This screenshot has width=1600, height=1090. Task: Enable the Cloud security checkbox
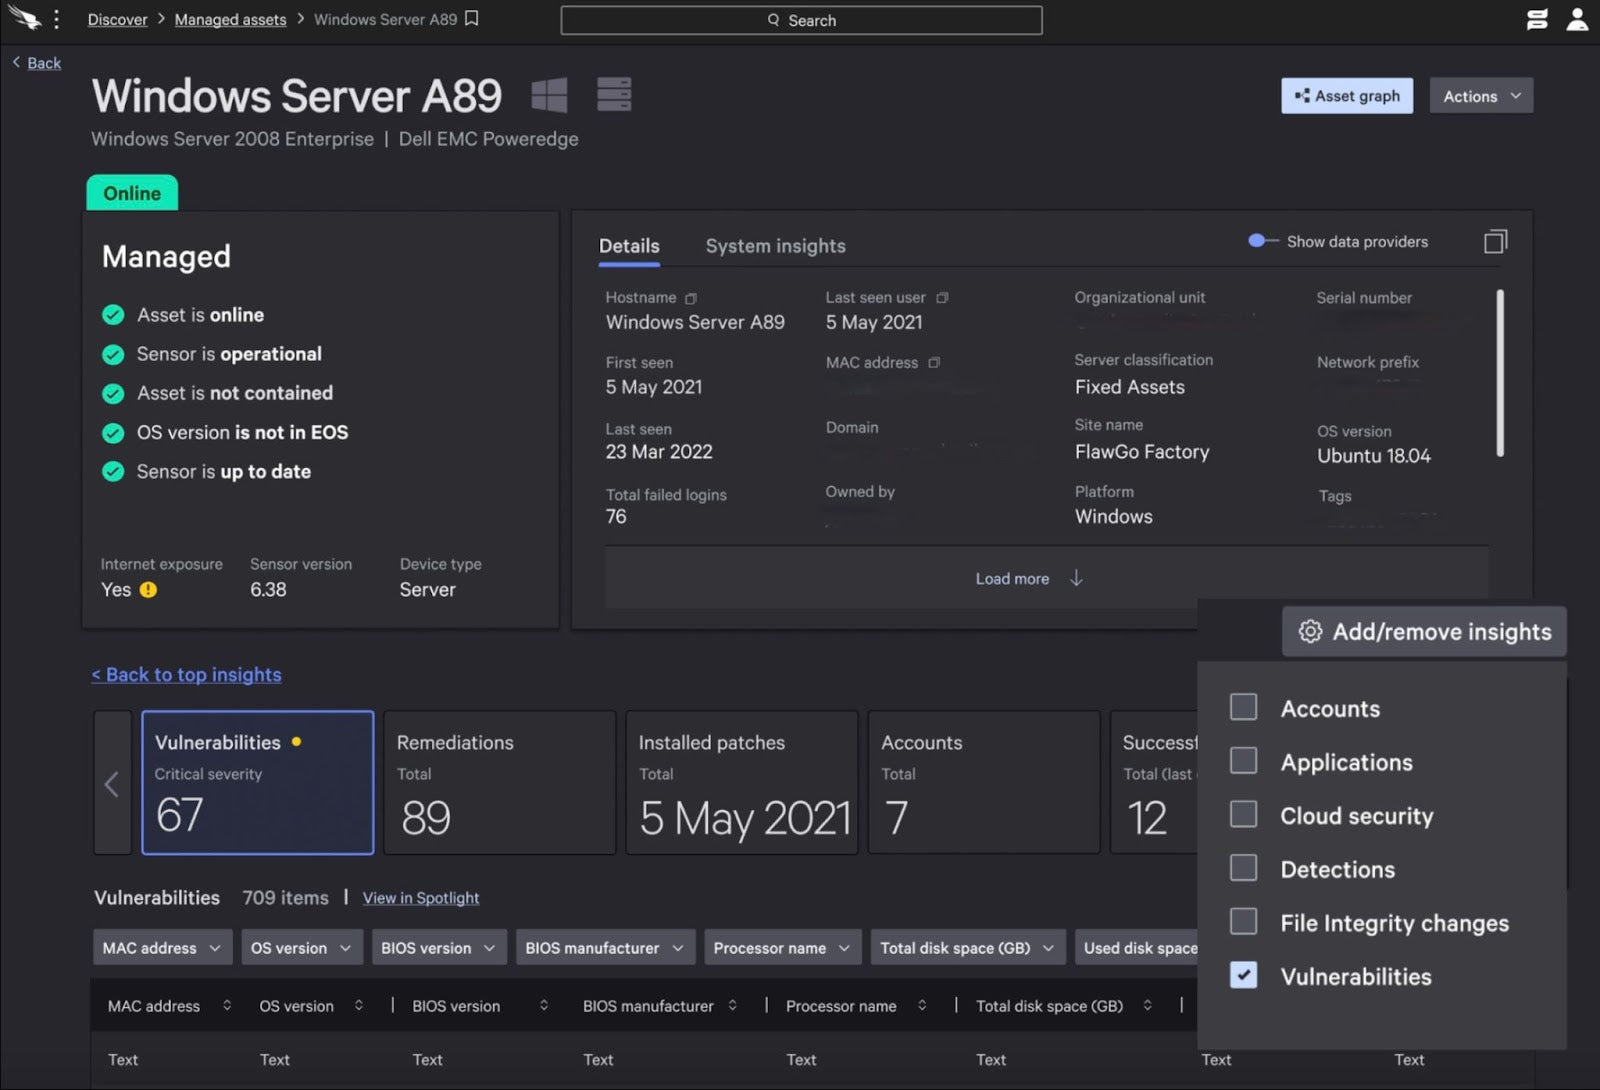click(1243, 815)
